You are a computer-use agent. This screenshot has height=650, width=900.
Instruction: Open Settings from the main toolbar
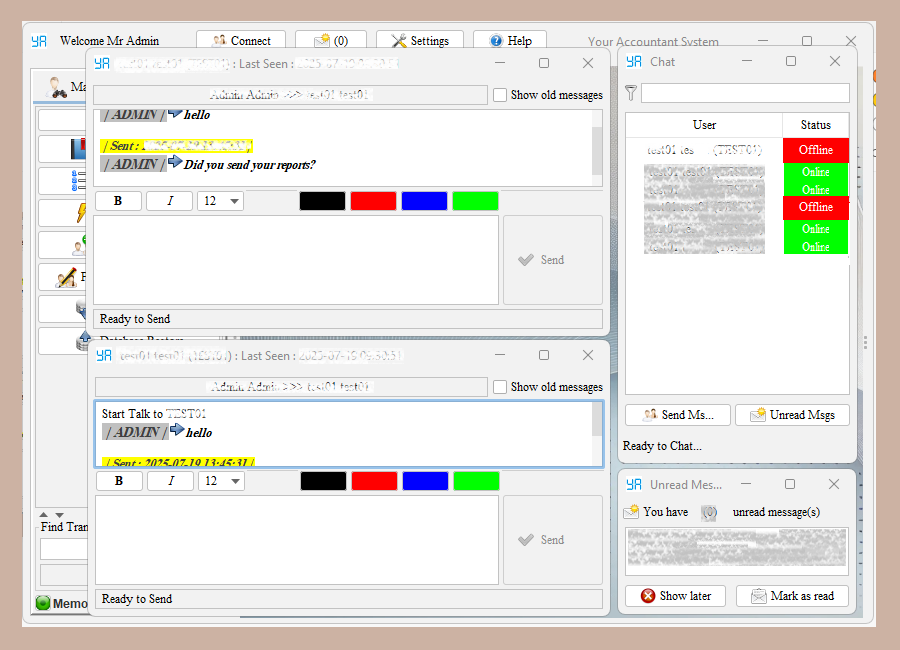click(x=420, y=40)
